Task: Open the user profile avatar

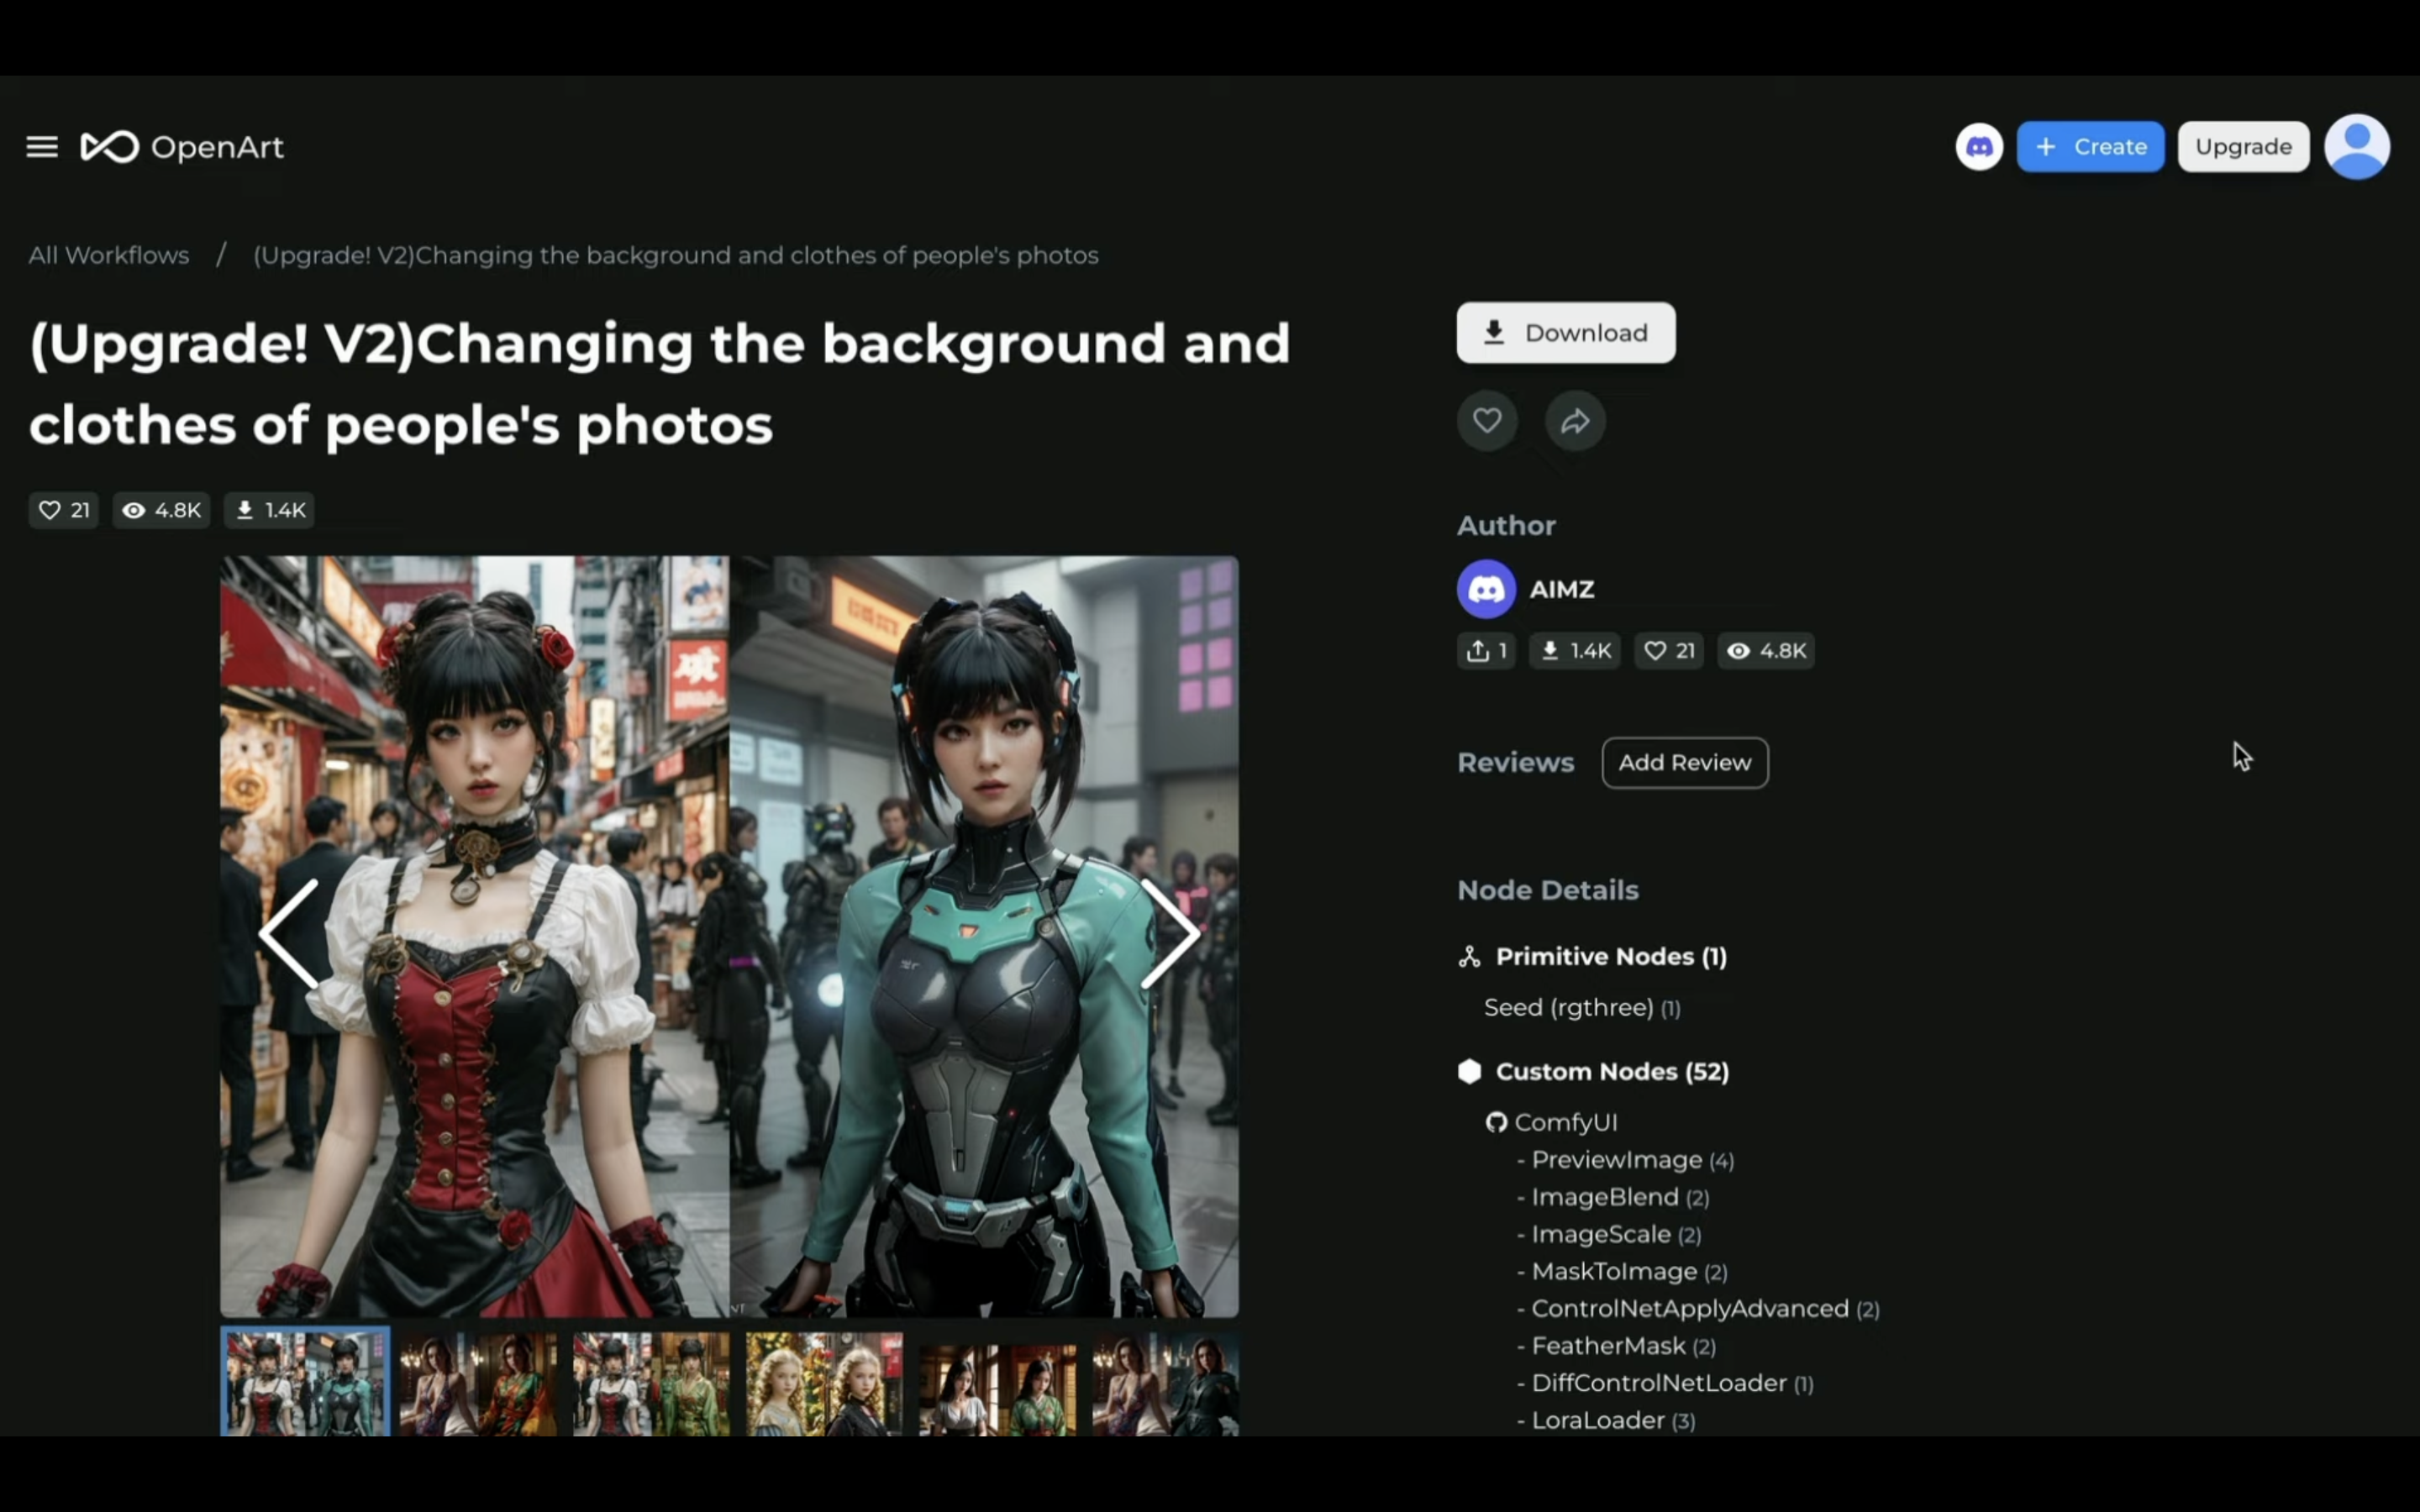Action: click(x=2357, y=147)
